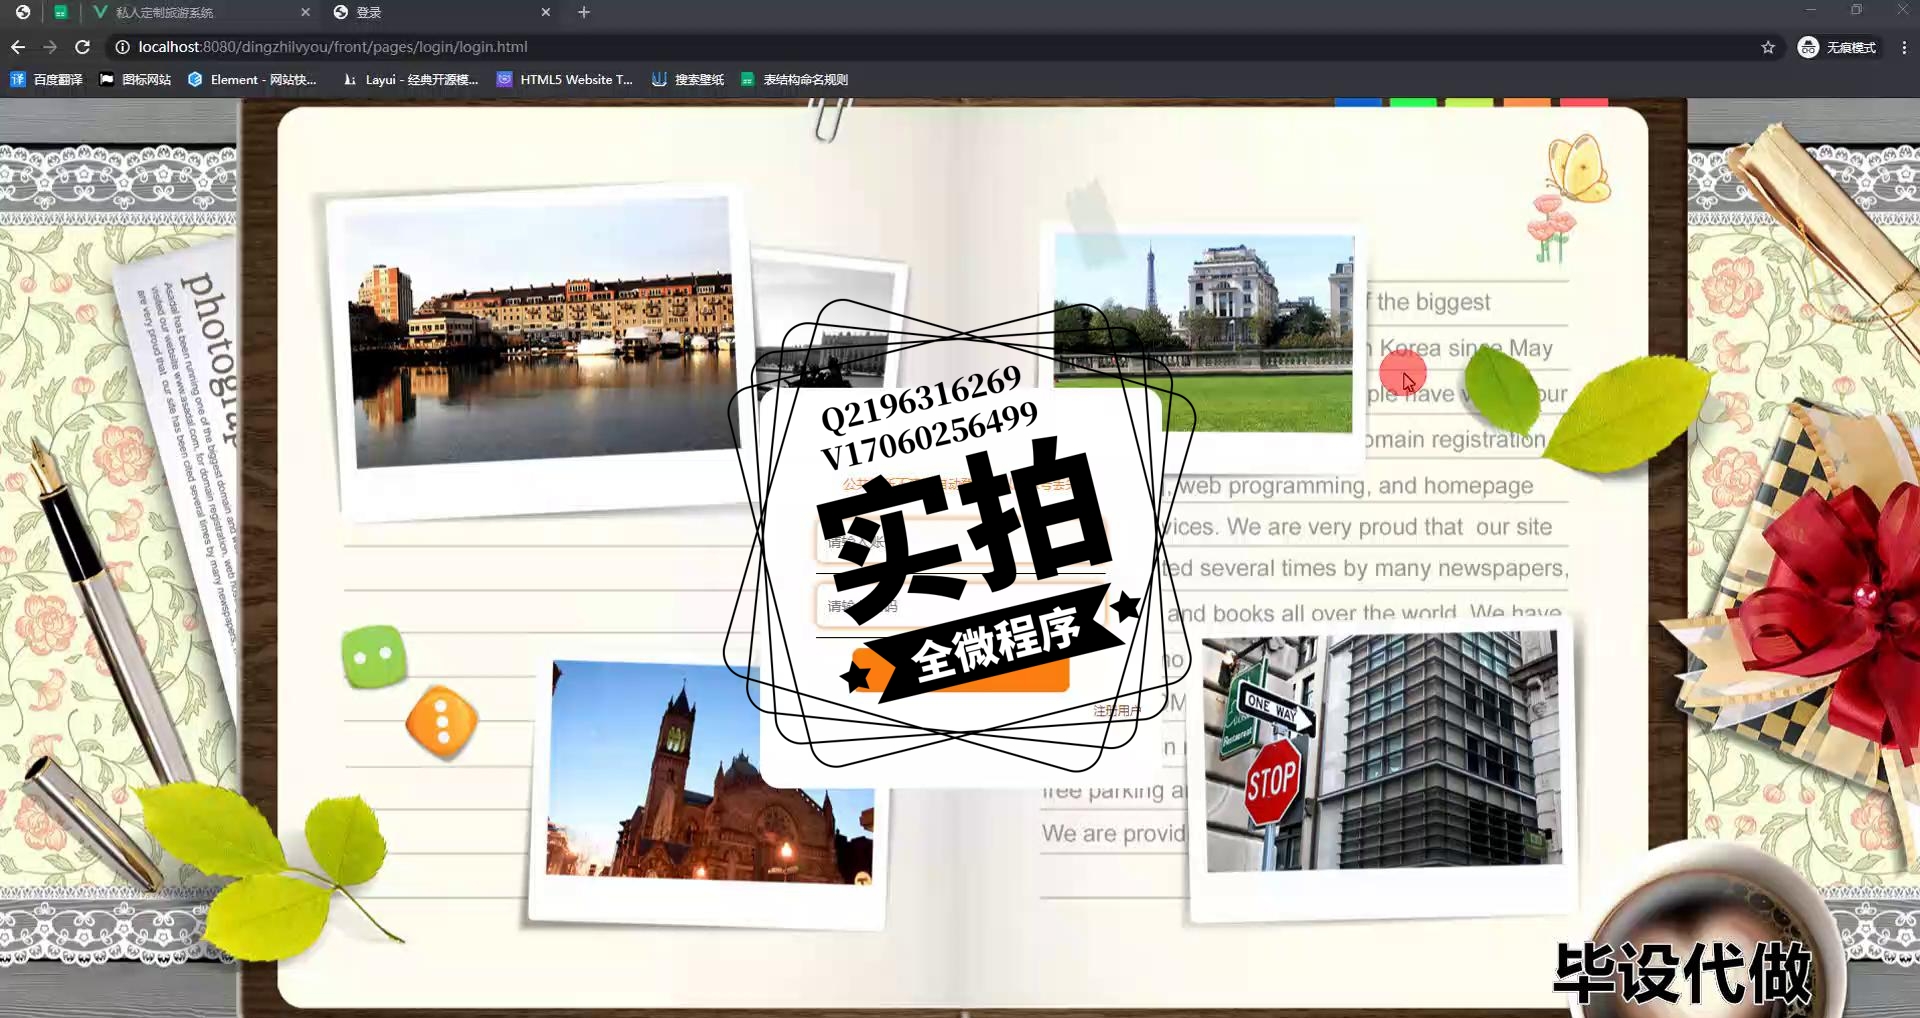Click the orange login button

[960, 669]
